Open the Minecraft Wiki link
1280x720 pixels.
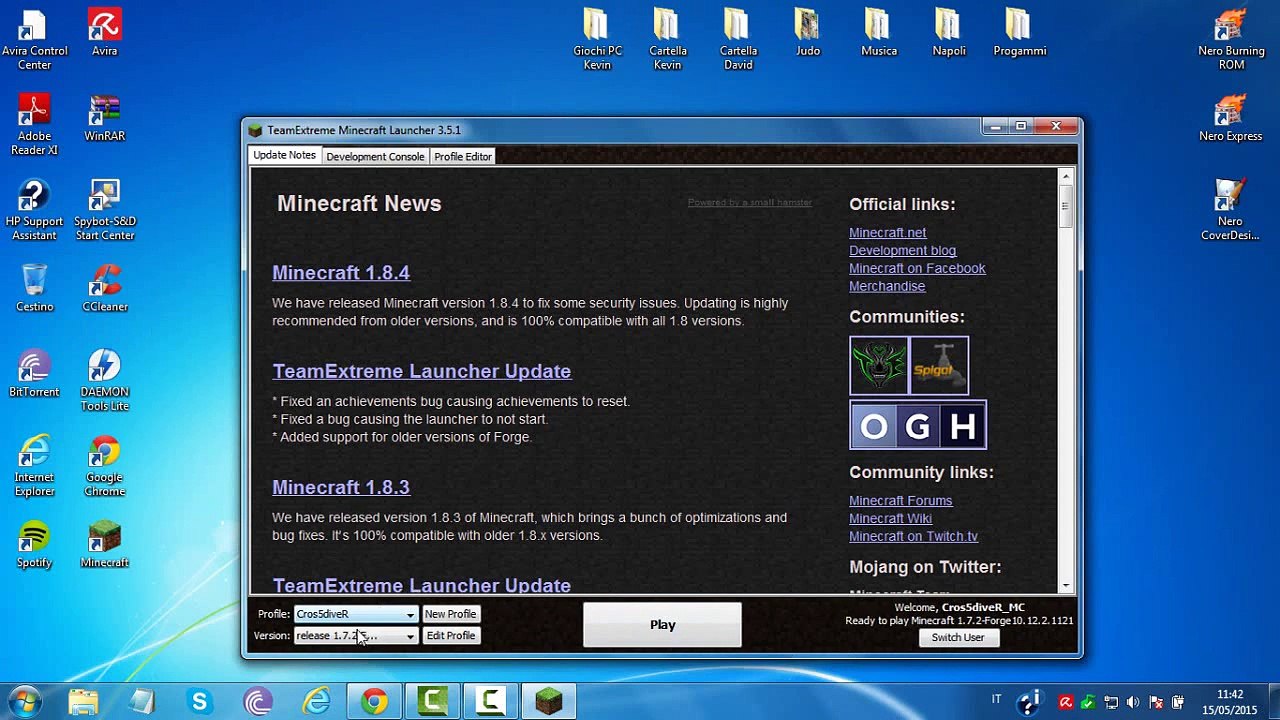pyautogui.click(x=890, y=519)
